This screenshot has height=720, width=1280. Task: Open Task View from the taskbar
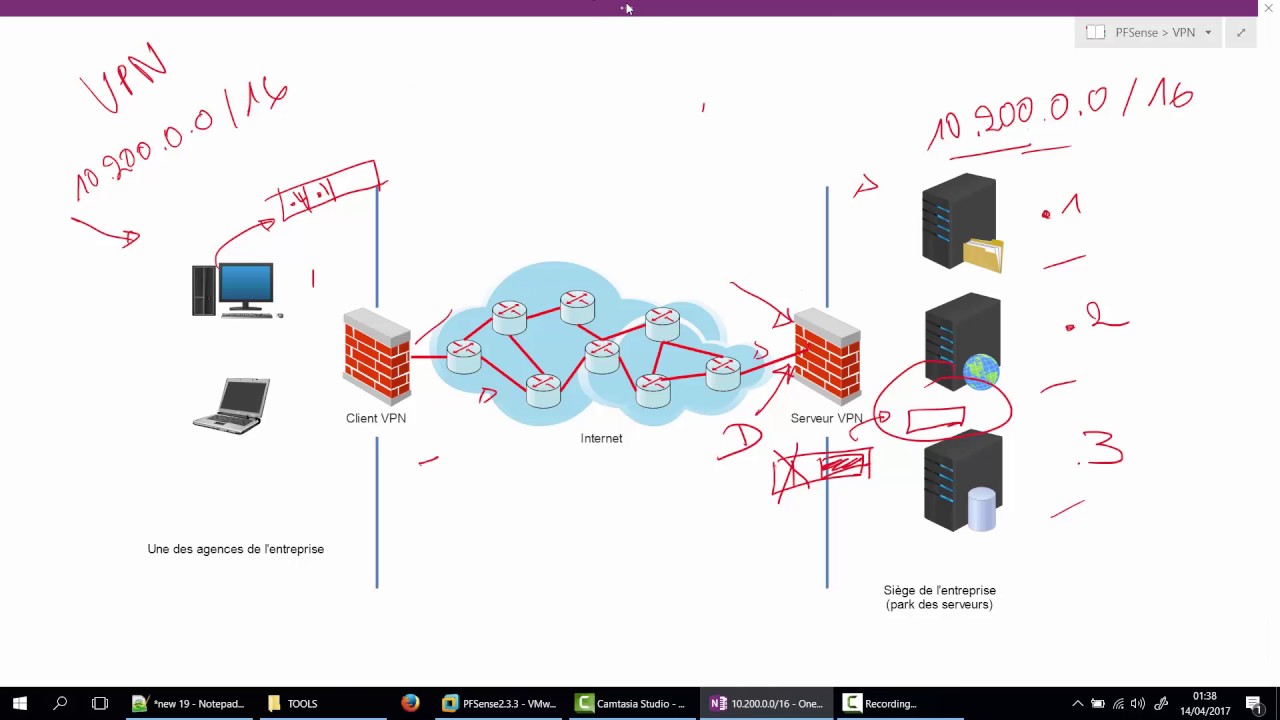(100, 704)
